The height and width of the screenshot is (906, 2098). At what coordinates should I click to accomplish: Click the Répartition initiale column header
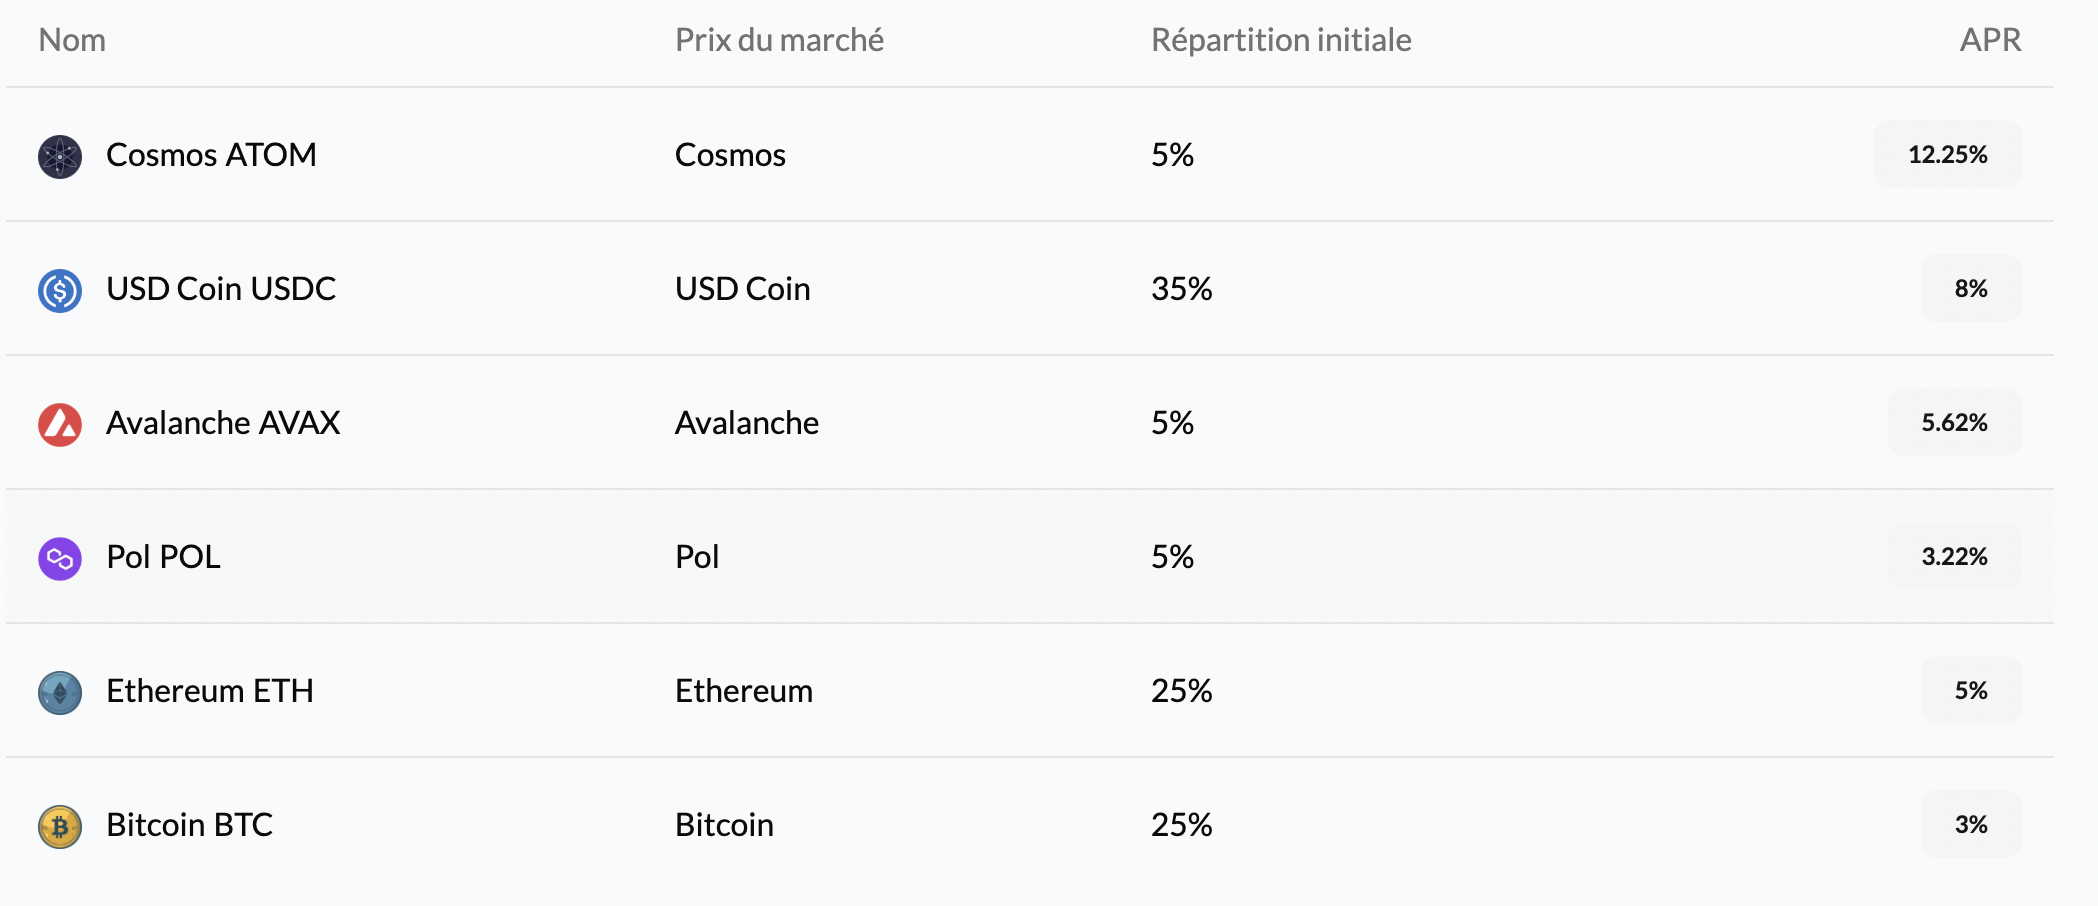(x=1281, y=40)
